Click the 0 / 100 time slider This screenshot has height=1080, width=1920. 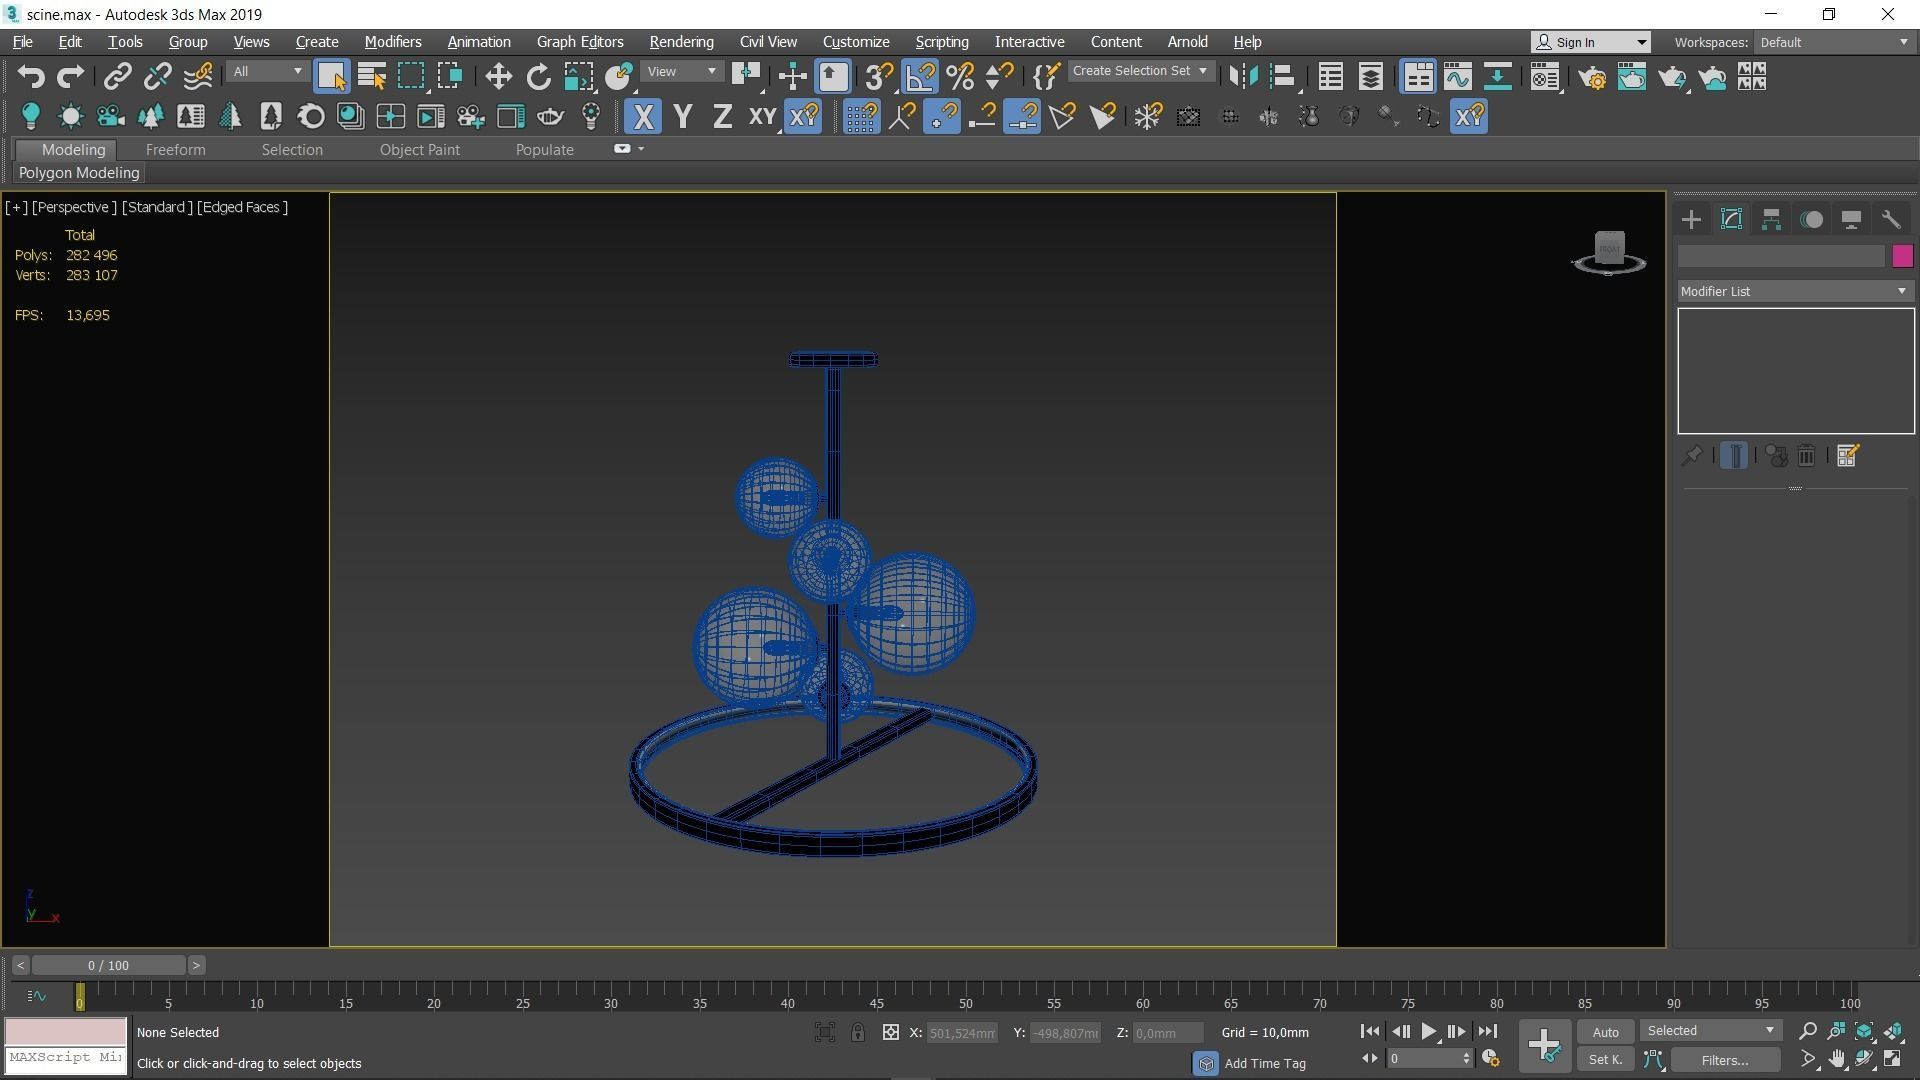(x=108, y=966)
